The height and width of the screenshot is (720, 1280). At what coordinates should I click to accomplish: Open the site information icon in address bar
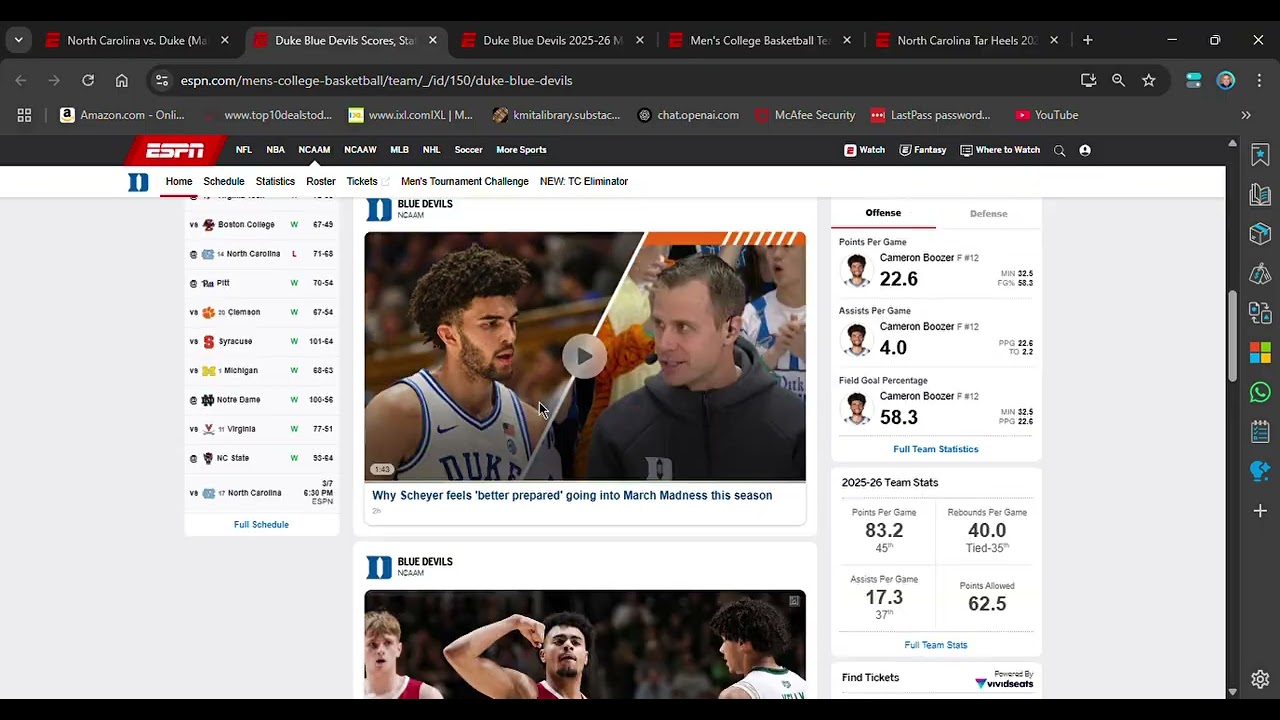(162, 80)
